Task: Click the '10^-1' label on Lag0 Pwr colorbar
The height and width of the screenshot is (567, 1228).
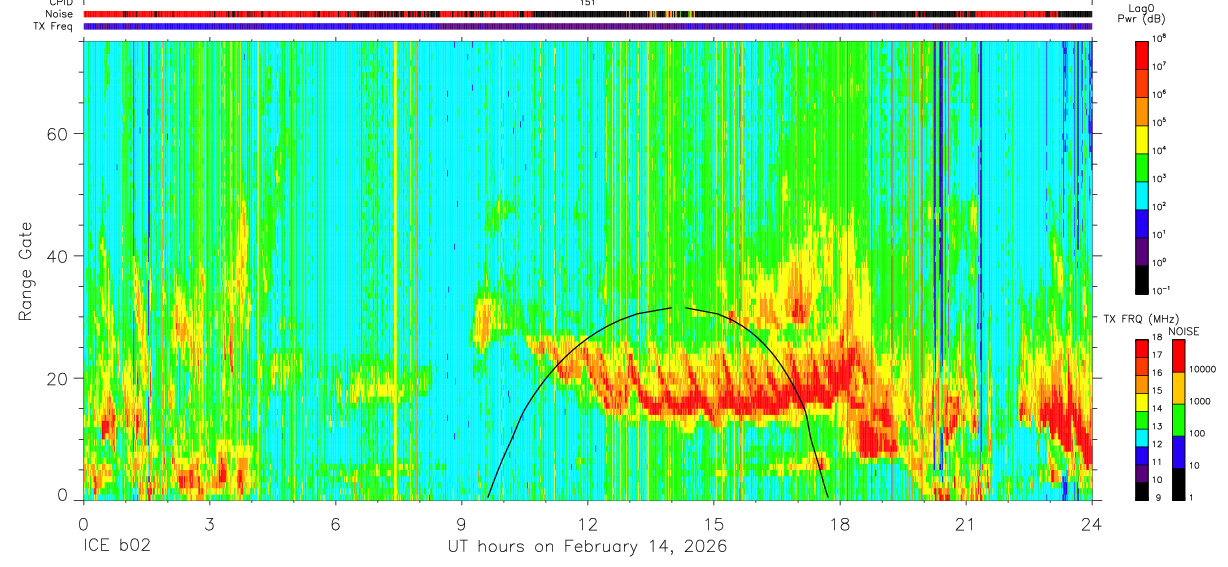Action: point(1161,289)
